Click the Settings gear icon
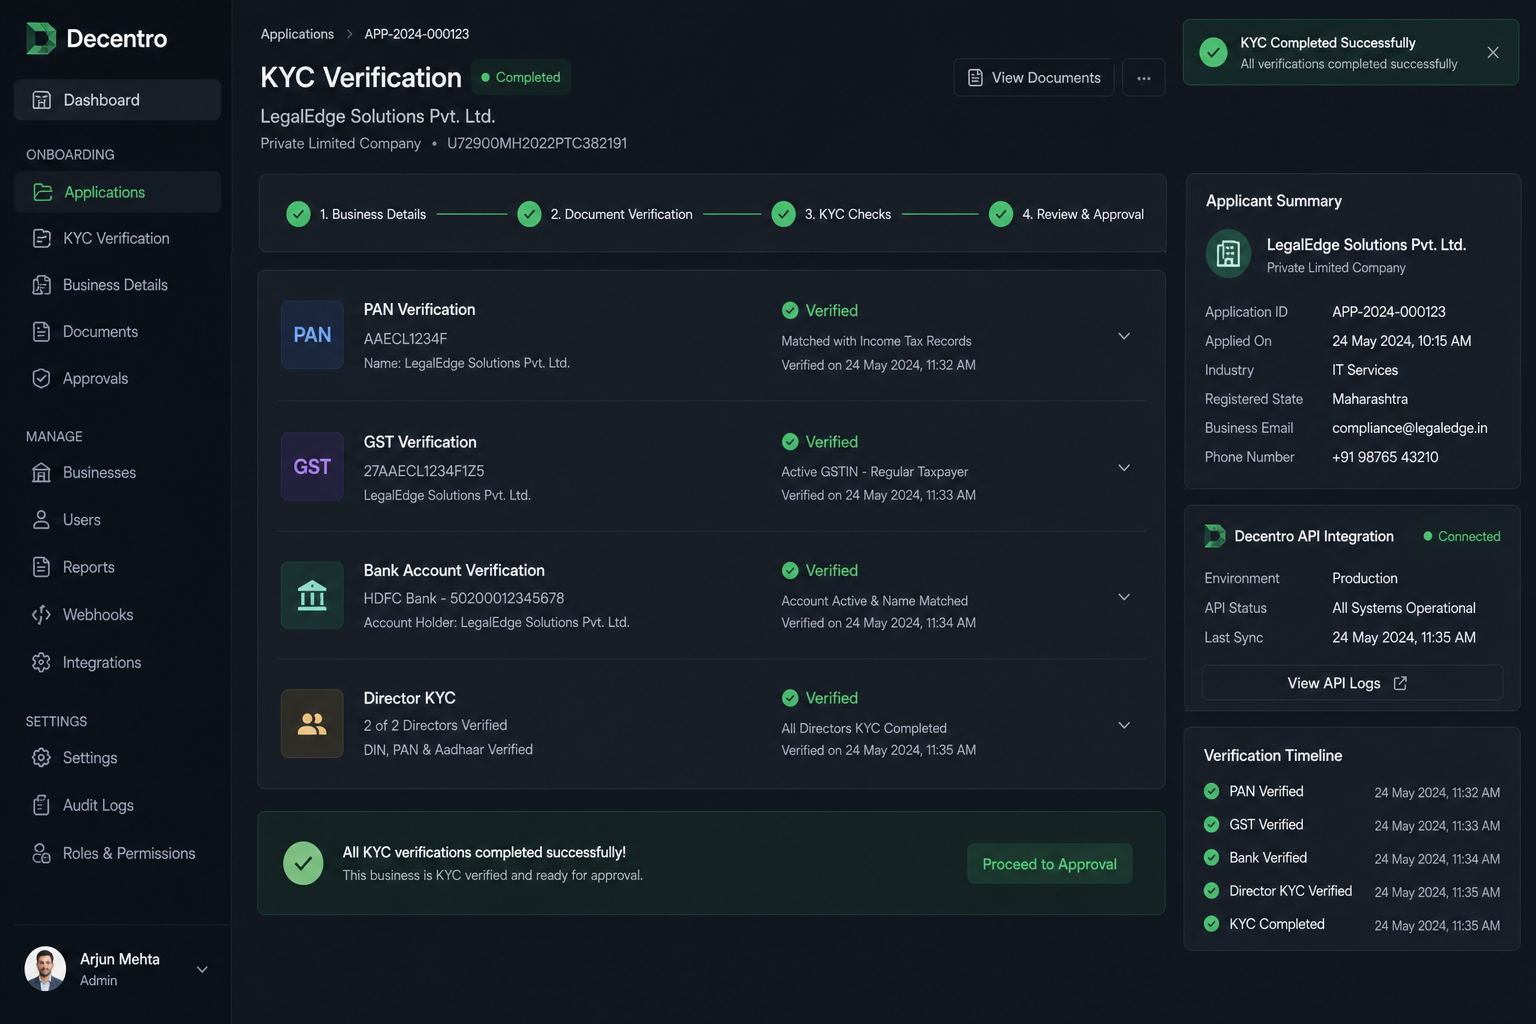This screenshot has width=1536, height=1024. point(41,757)
